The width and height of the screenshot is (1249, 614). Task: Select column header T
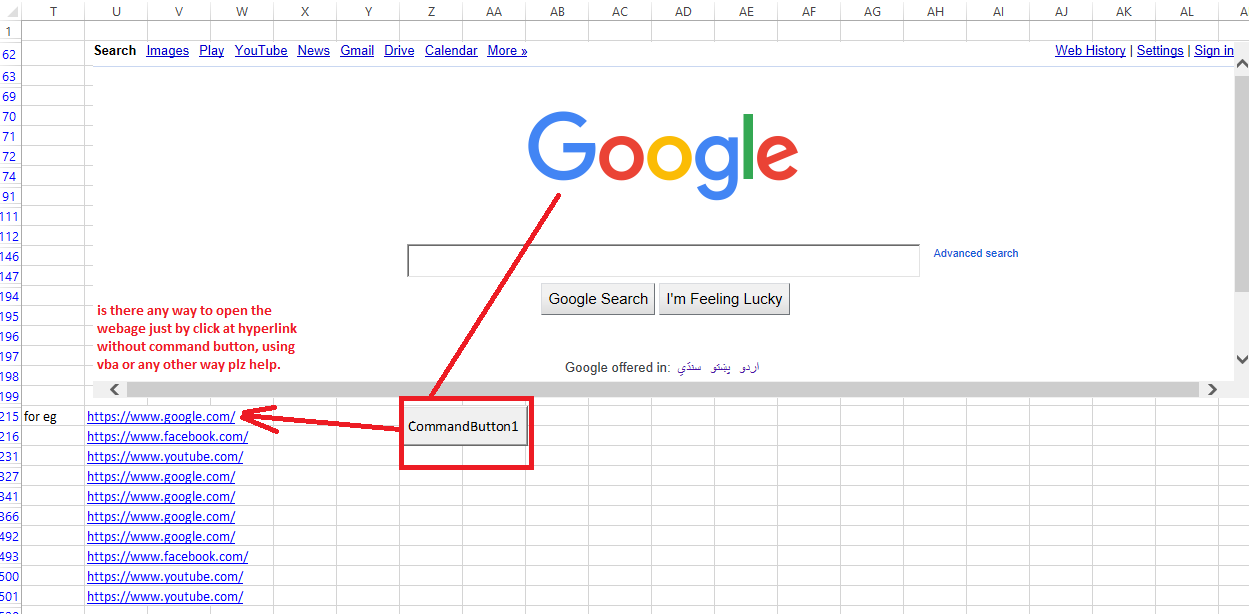[x=53, y=11]
